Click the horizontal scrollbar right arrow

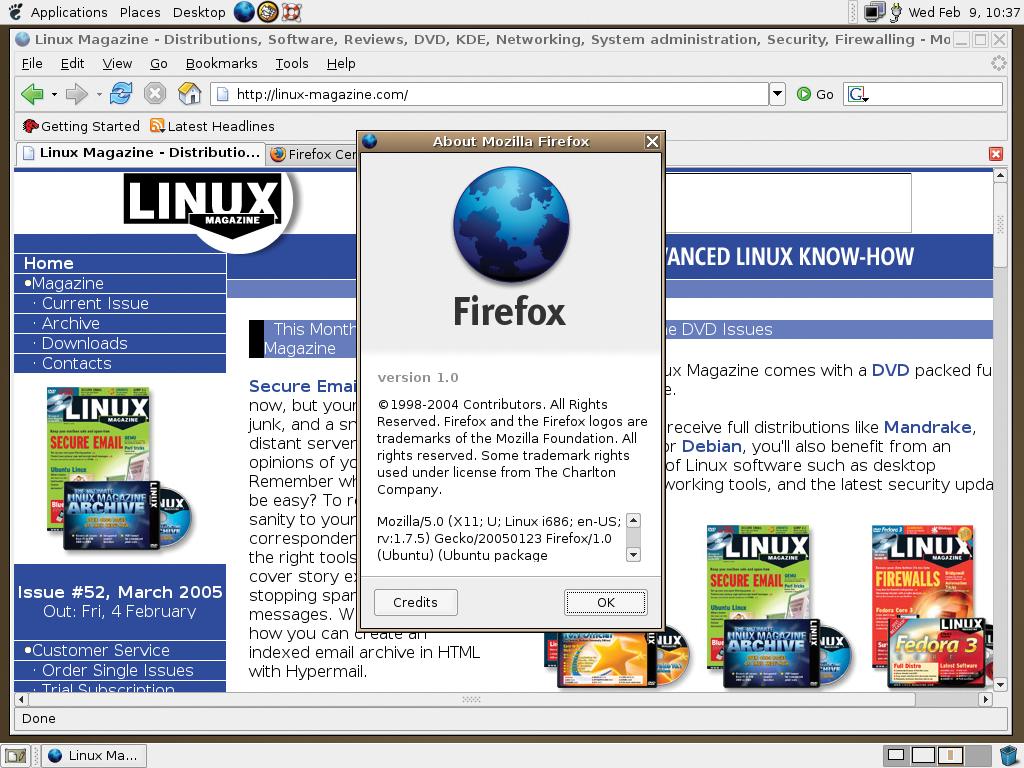(x=985, y=699)
